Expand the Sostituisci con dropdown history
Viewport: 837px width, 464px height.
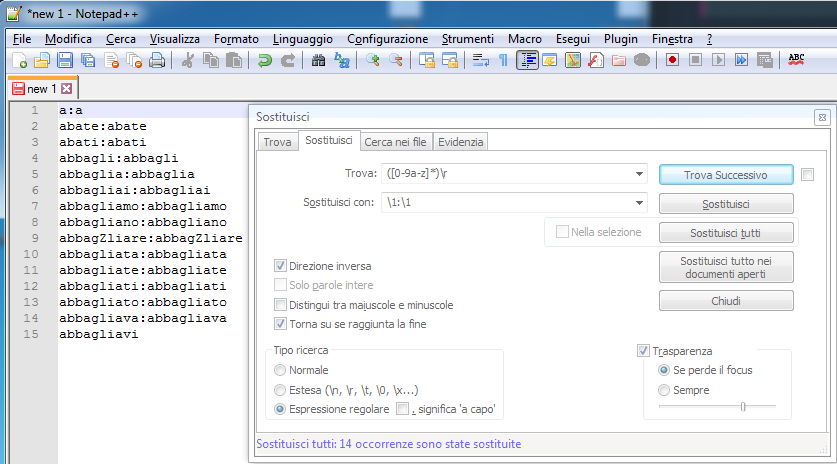coord(639,203)
